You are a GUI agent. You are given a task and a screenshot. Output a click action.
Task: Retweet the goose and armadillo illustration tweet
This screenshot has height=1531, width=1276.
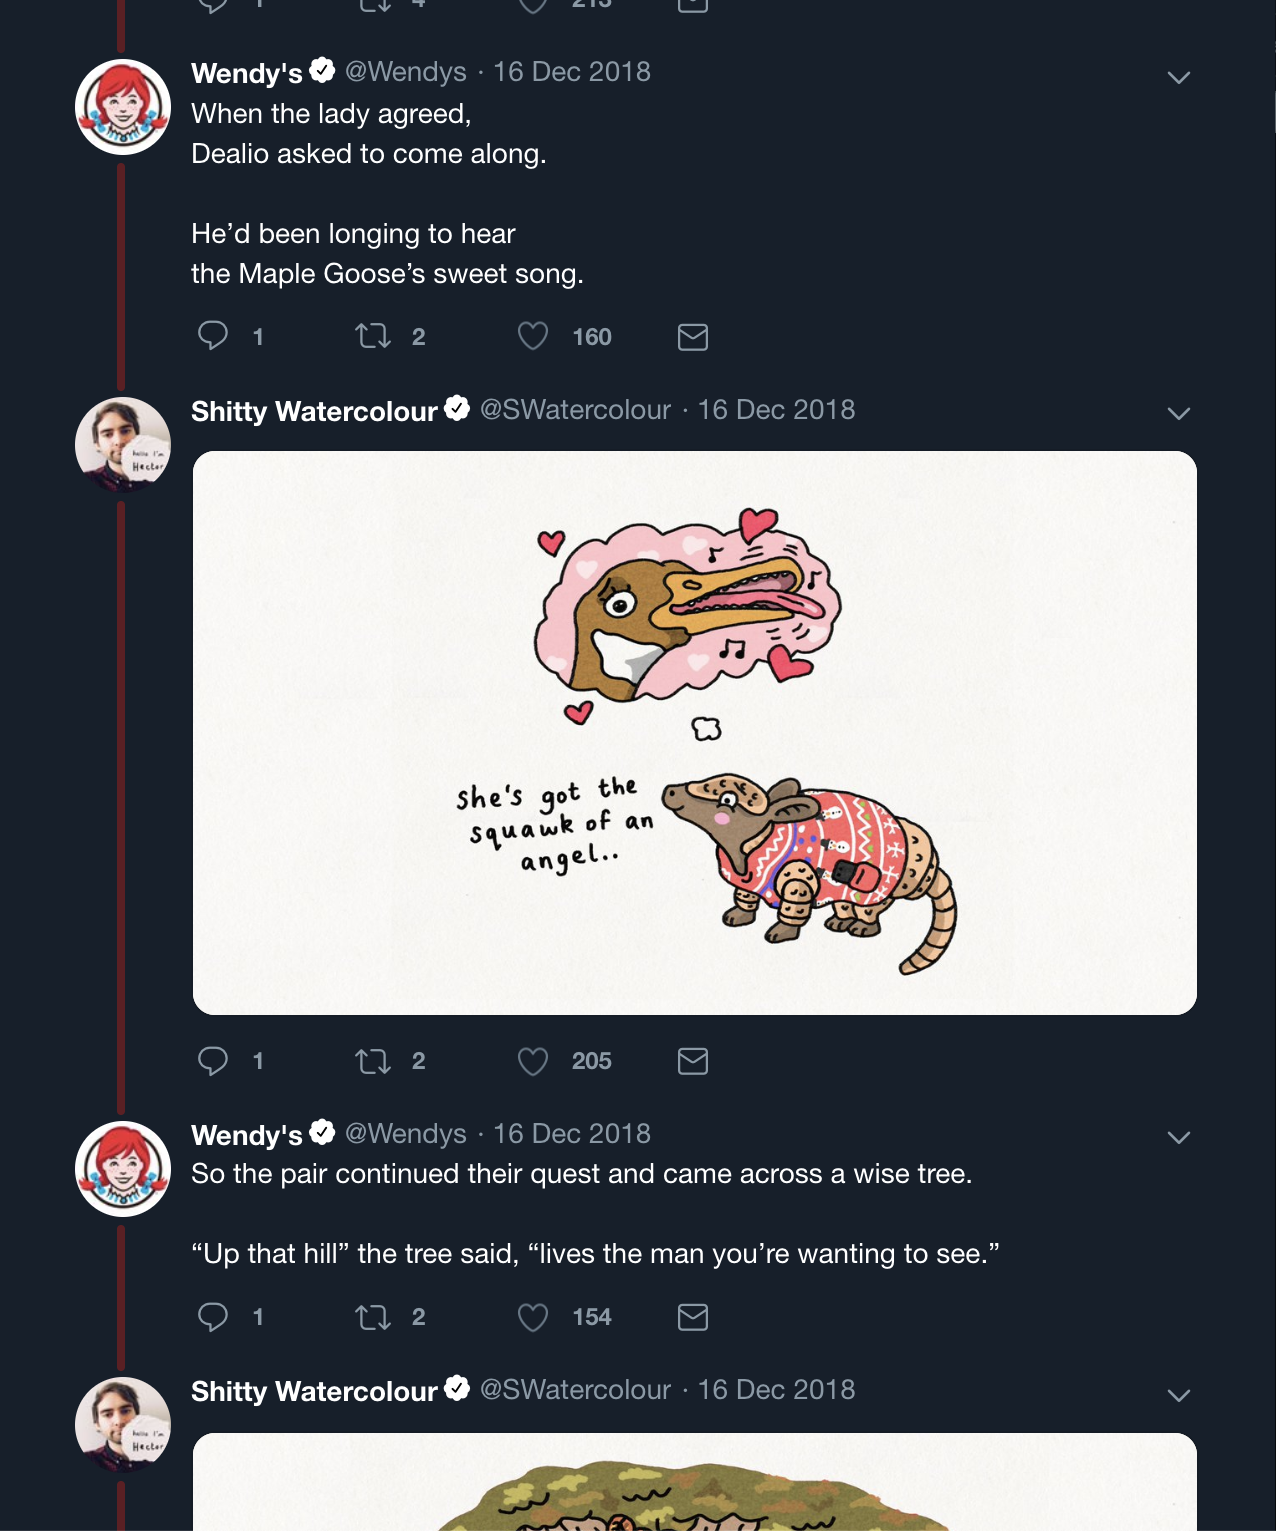(x=373, y=1060)
